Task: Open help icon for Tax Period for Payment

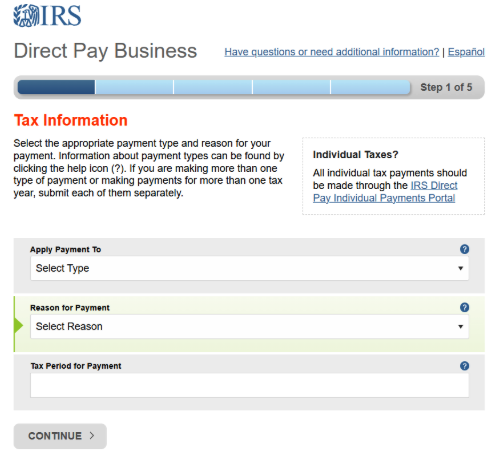Action: 464,366
